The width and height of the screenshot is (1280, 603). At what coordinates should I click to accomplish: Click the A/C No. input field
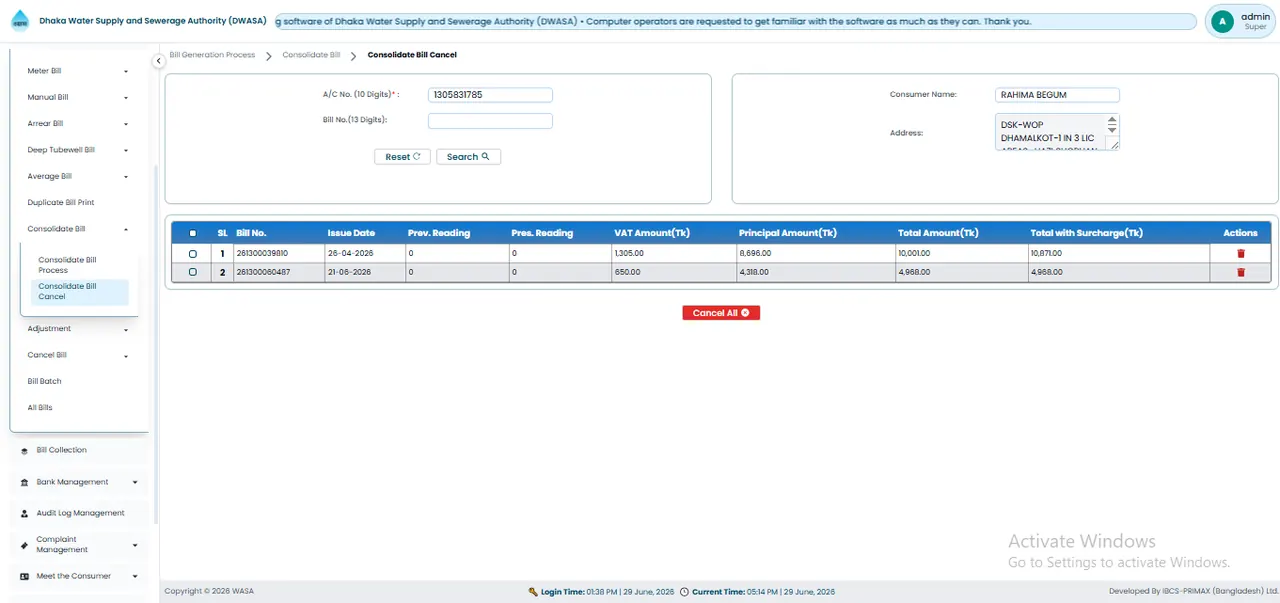[x=490, y=95]
